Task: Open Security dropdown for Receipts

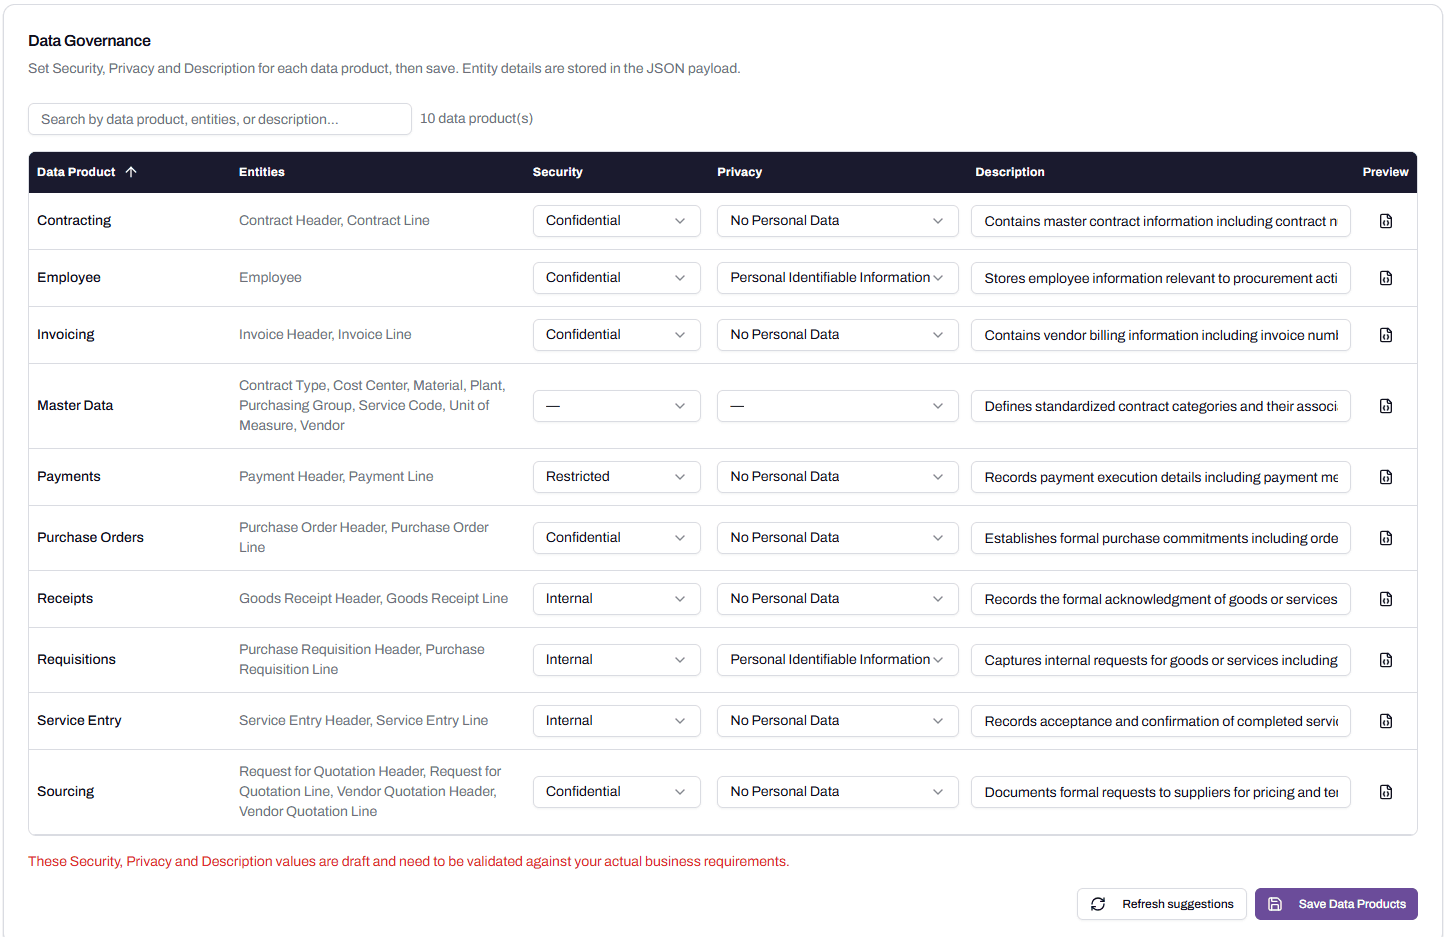Action: point(616,599)
